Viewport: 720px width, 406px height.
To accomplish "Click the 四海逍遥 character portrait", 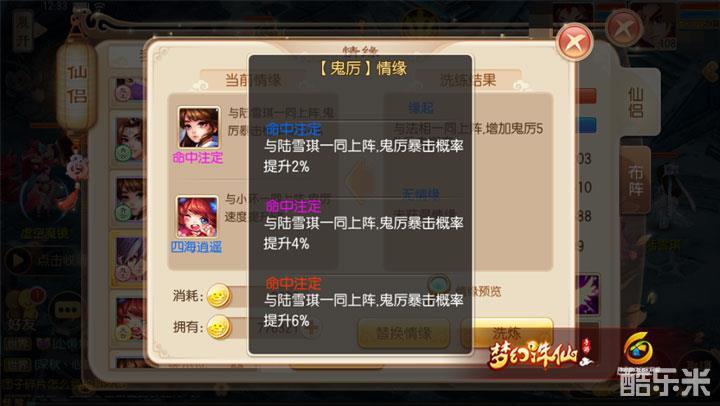I will click(x=197, y=217).
